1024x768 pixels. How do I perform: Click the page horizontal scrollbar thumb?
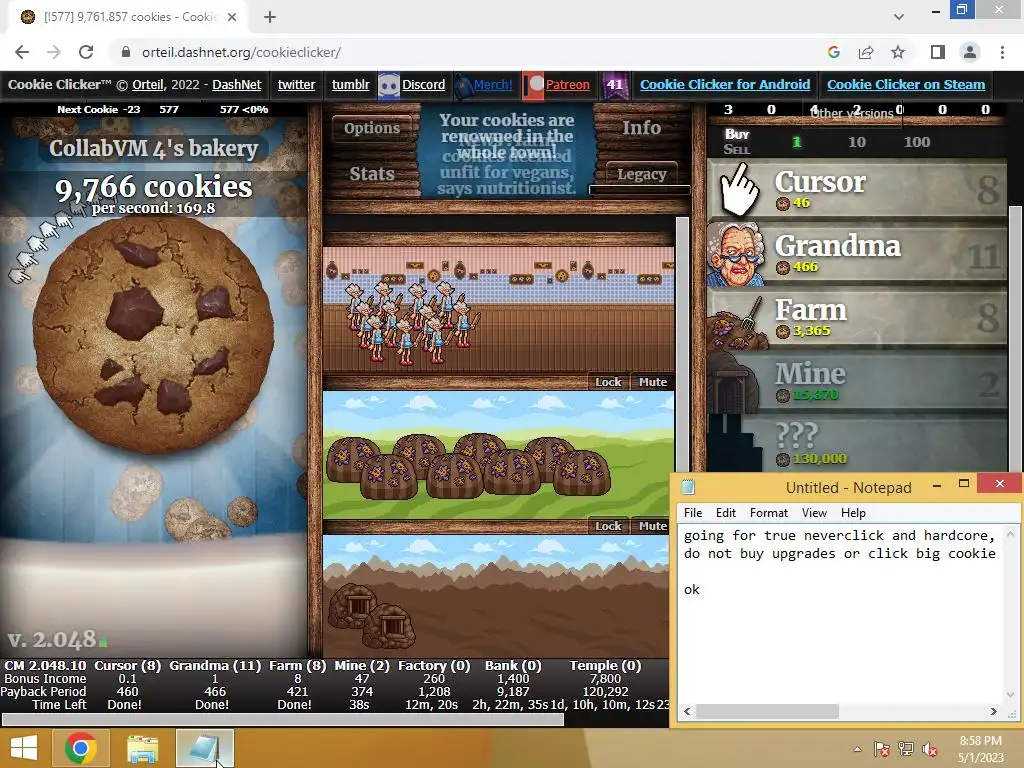[x=283, y=720]
